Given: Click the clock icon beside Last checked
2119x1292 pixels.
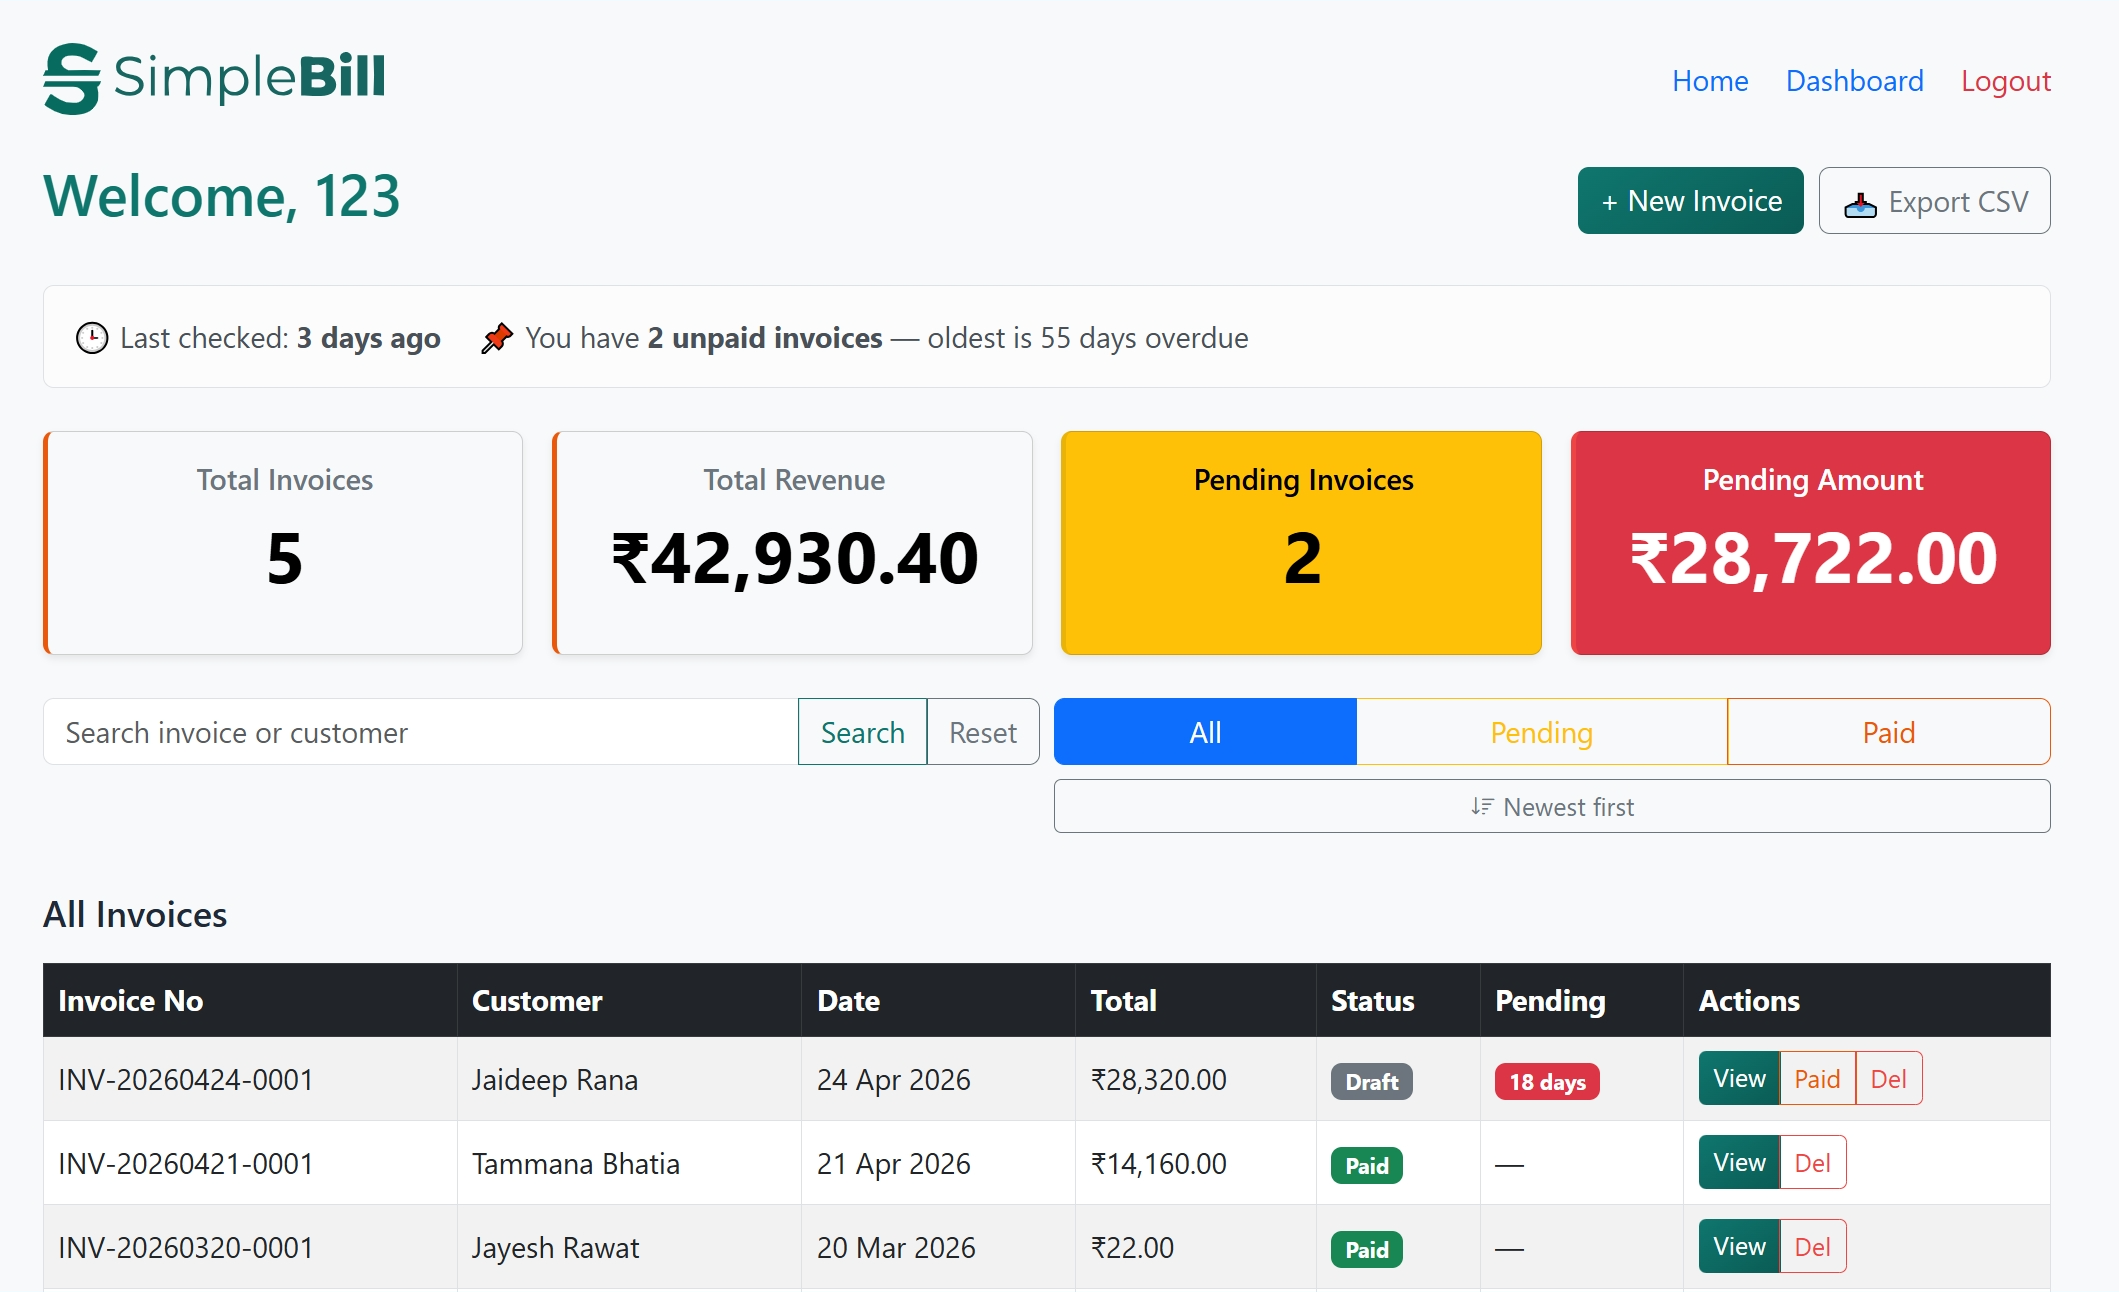Looking at the screenshot, I should tap(92, 338).
